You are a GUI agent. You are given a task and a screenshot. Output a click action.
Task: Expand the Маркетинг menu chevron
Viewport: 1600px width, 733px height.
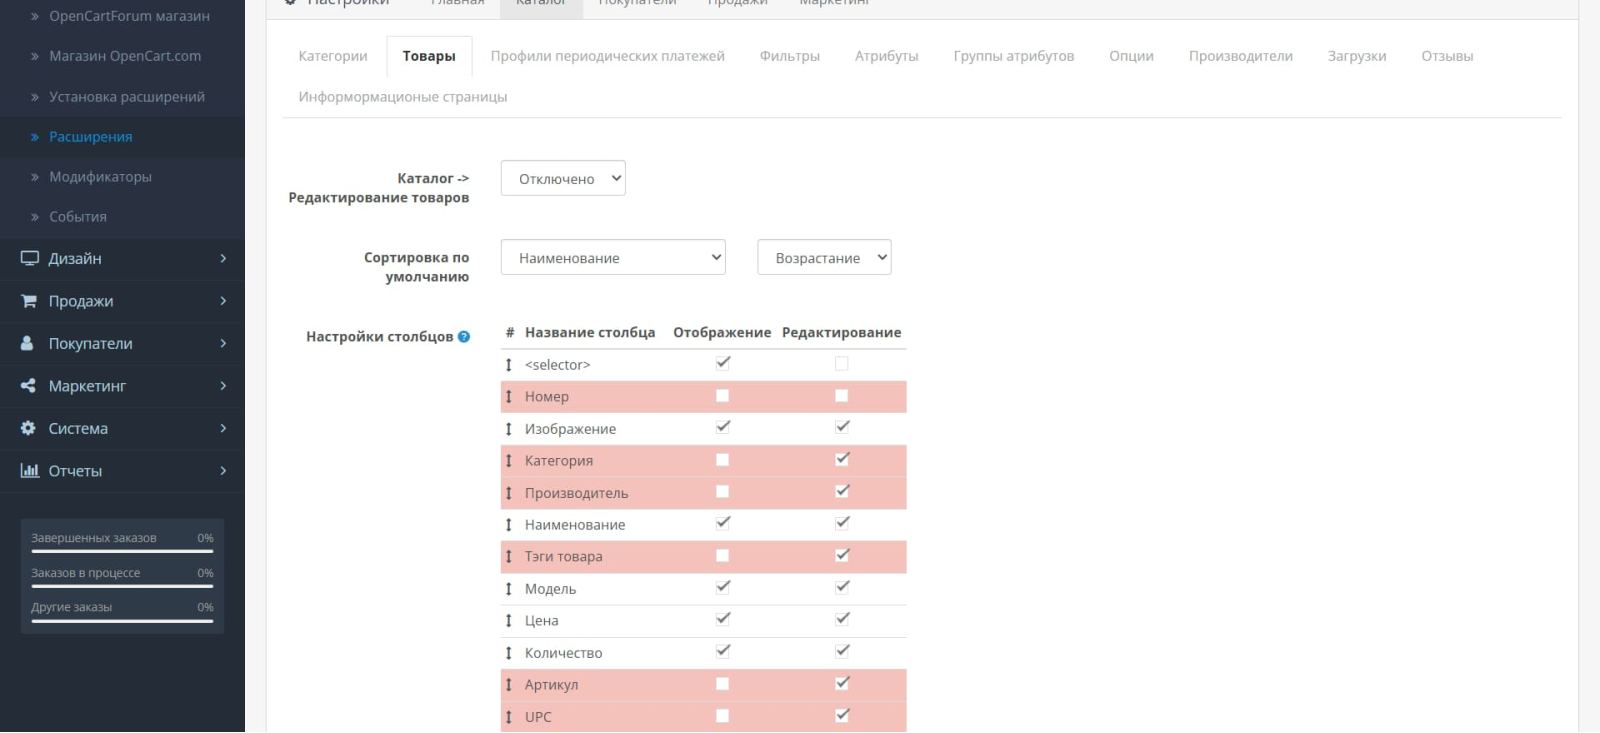pyautogui.click(x=223, y=386)
